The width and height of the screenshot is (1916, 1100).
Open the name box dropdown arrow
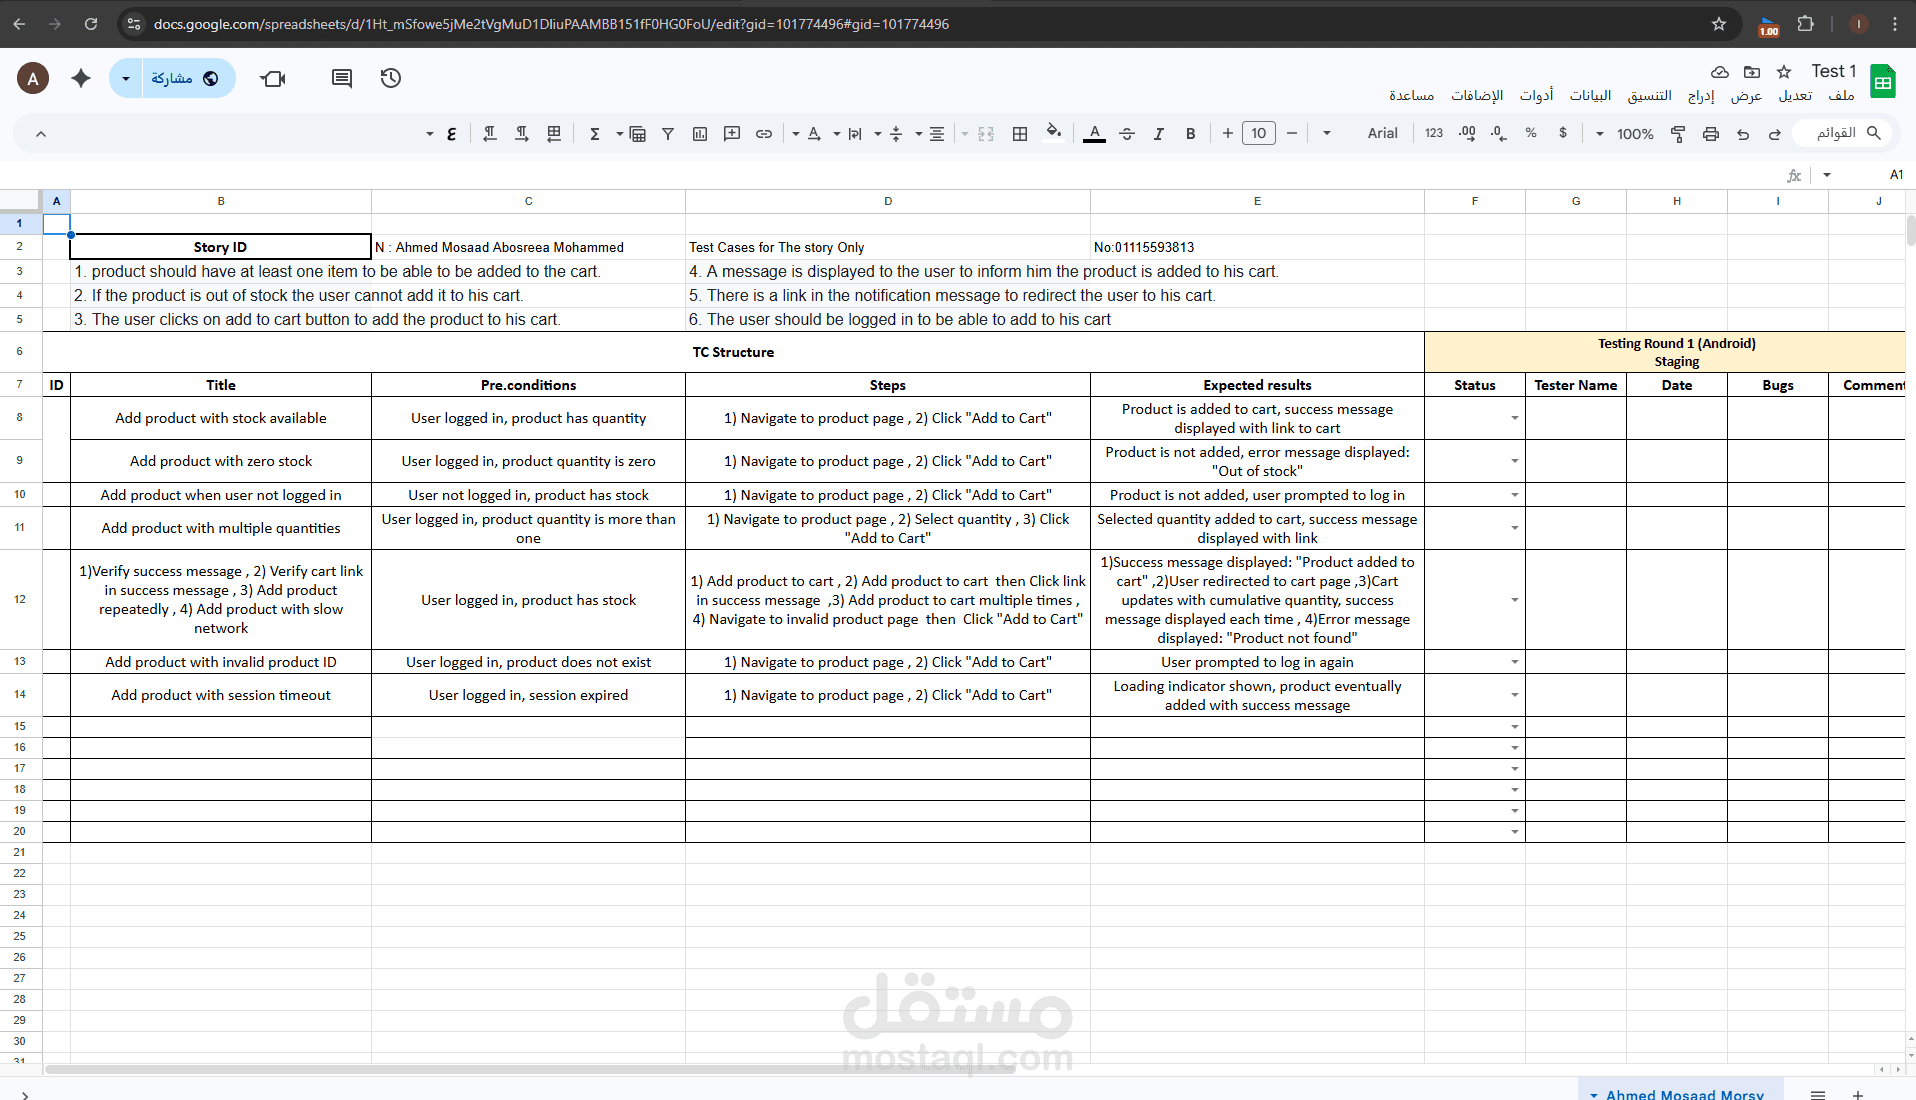pos(1827,175)
